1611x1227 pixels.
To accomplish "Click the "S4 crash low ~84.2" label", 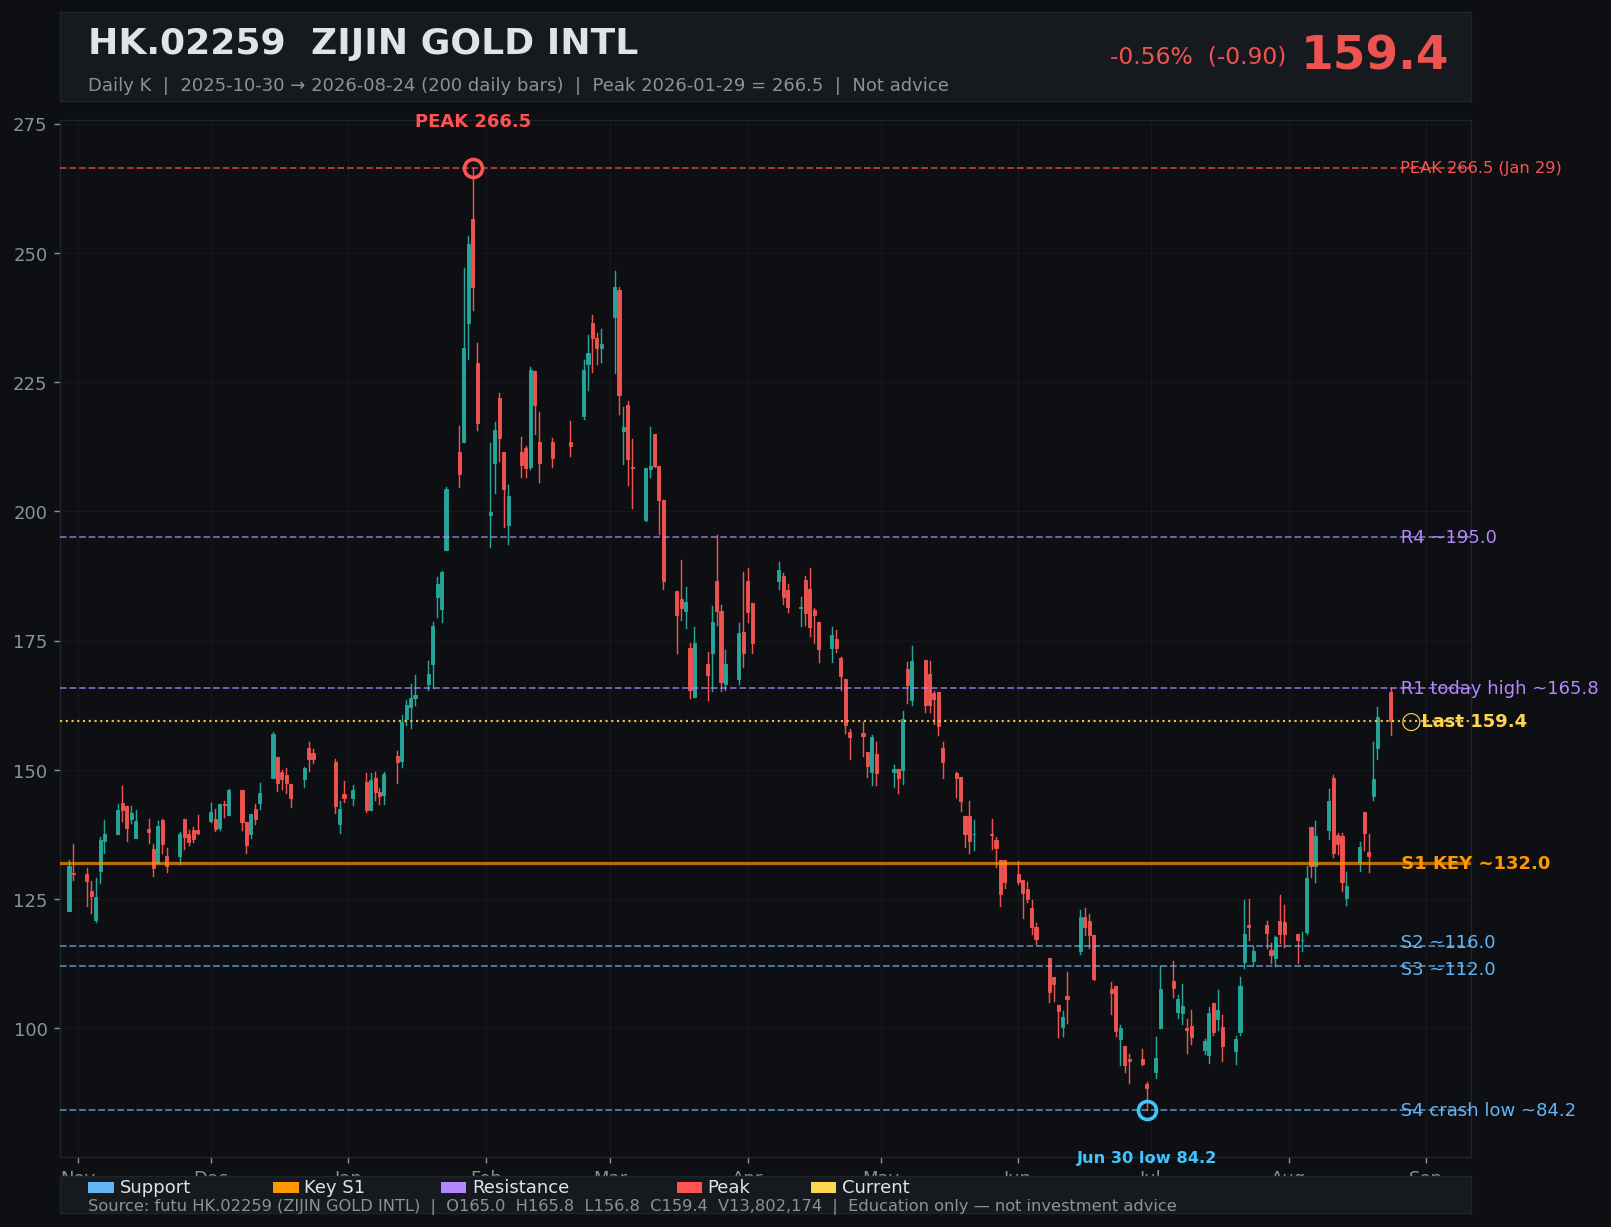I will (1488, 1110).
